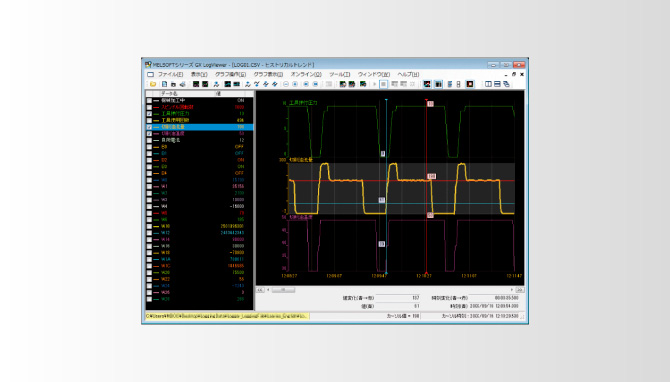Click the print icon in the toolbar
Image resolution: width=670 pixels, height=382 pixels.
point(183,84)
